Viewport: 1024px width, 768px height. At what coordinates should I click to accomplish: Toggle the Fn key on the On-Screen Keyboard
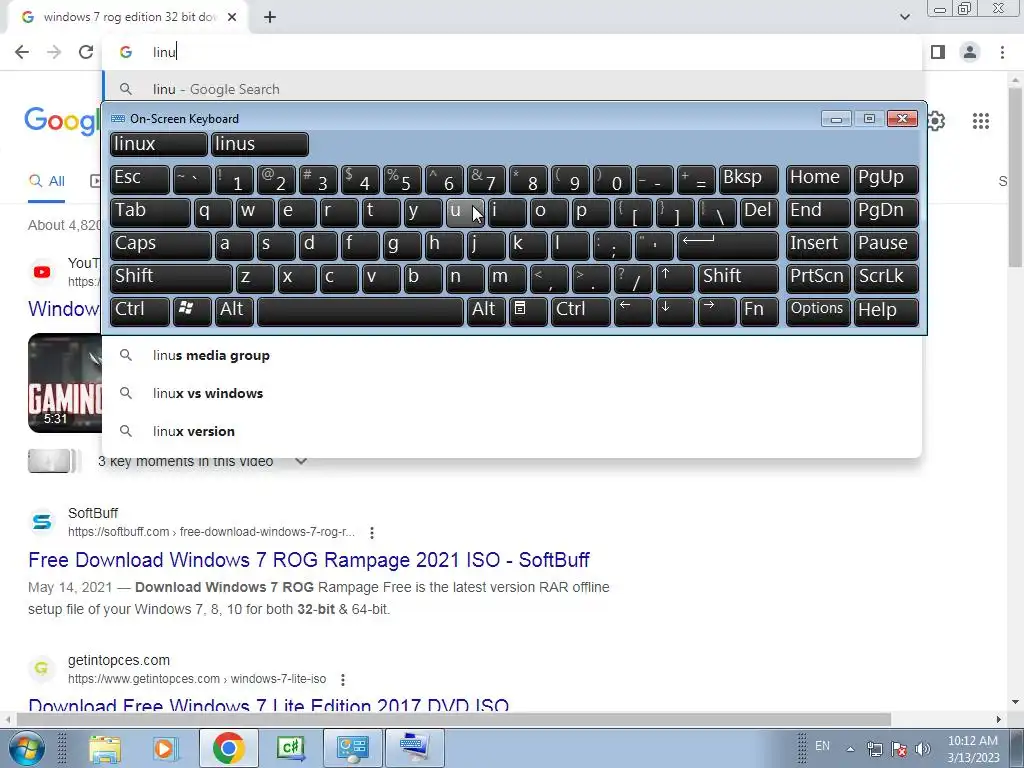pyautogui.click(x=759, y=312)
